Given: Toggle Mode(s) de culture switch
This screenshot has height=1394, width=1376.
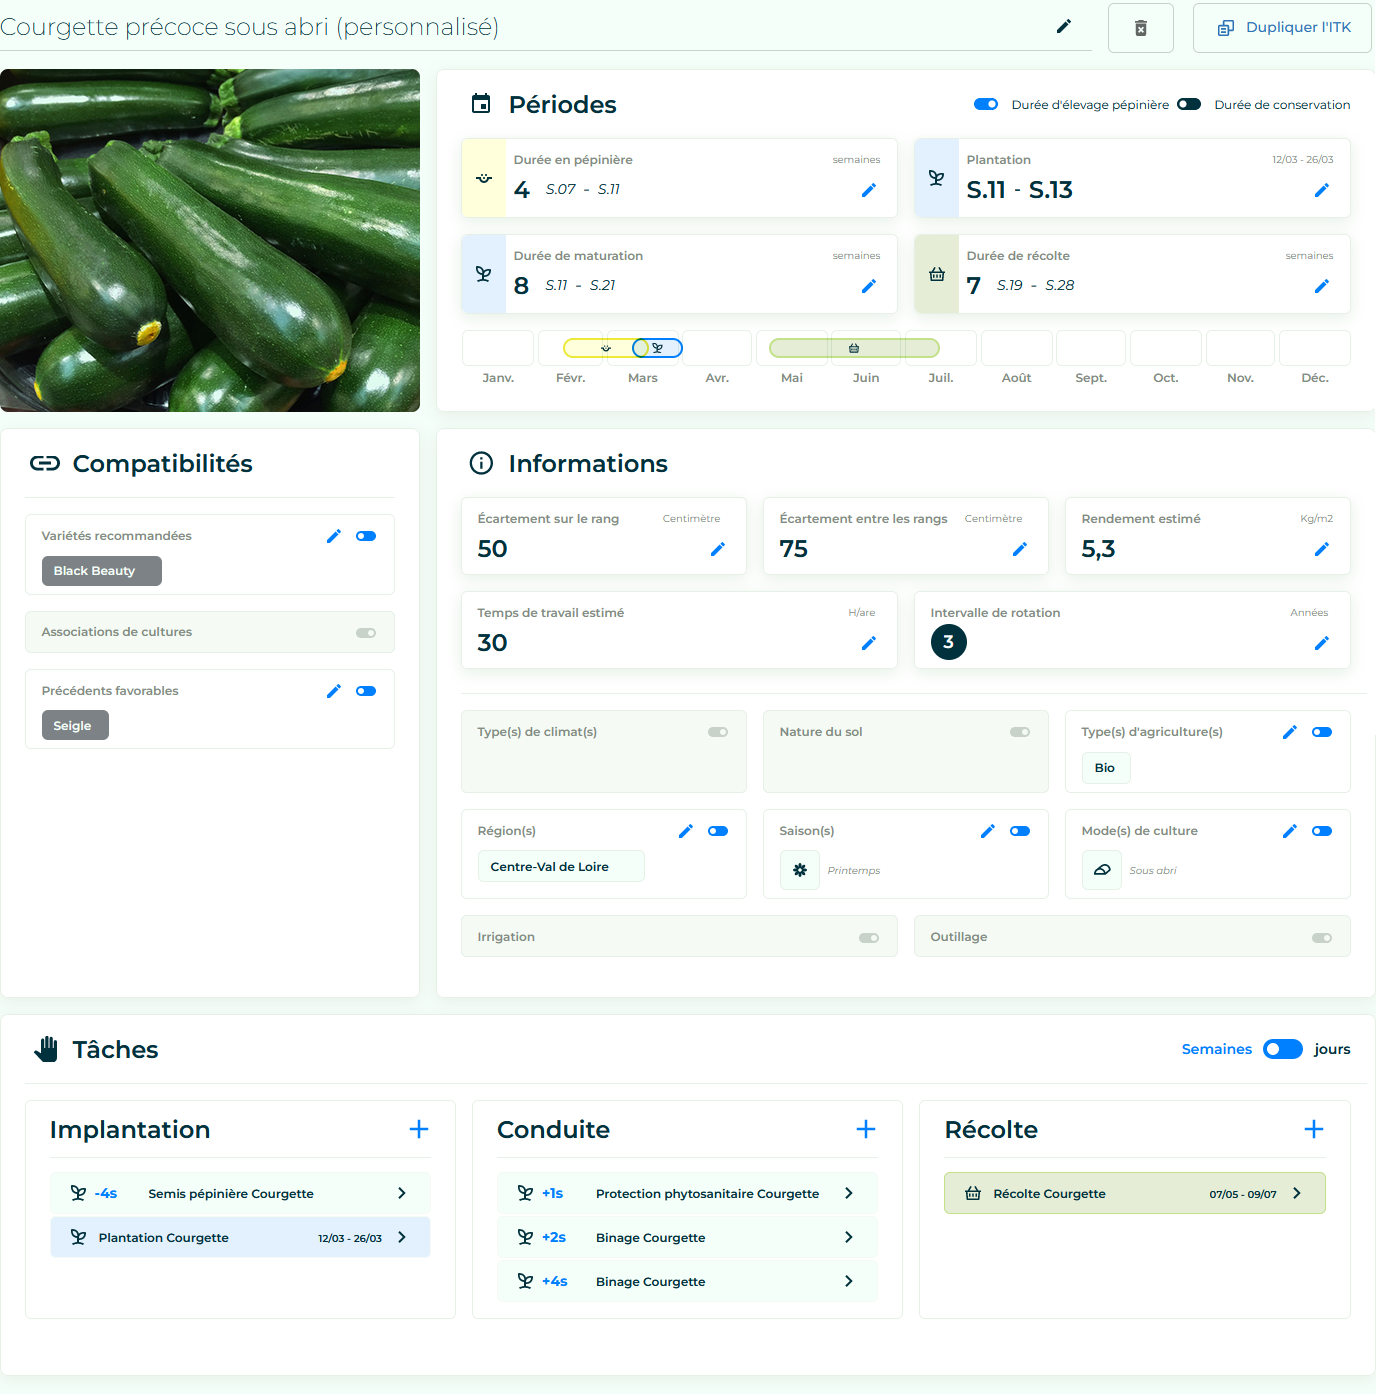Looking at the screenshot, I should coord(1322,831).
